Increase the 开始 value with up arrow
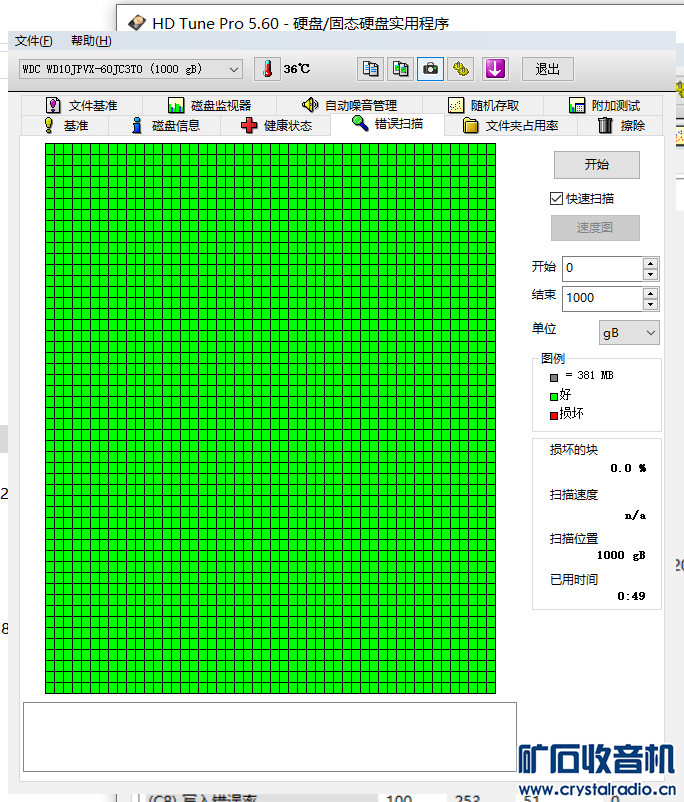Viewport: 684px width, 802px height. coord(650,263)
